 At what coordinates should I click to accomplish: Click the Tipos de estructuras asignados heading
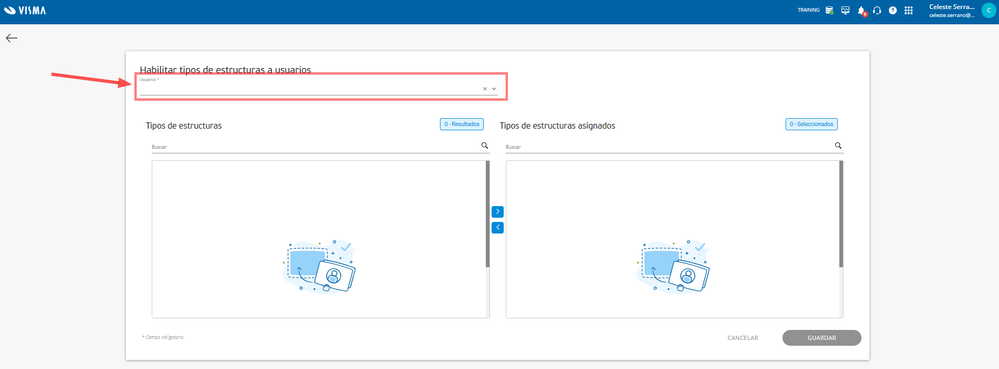557,126
